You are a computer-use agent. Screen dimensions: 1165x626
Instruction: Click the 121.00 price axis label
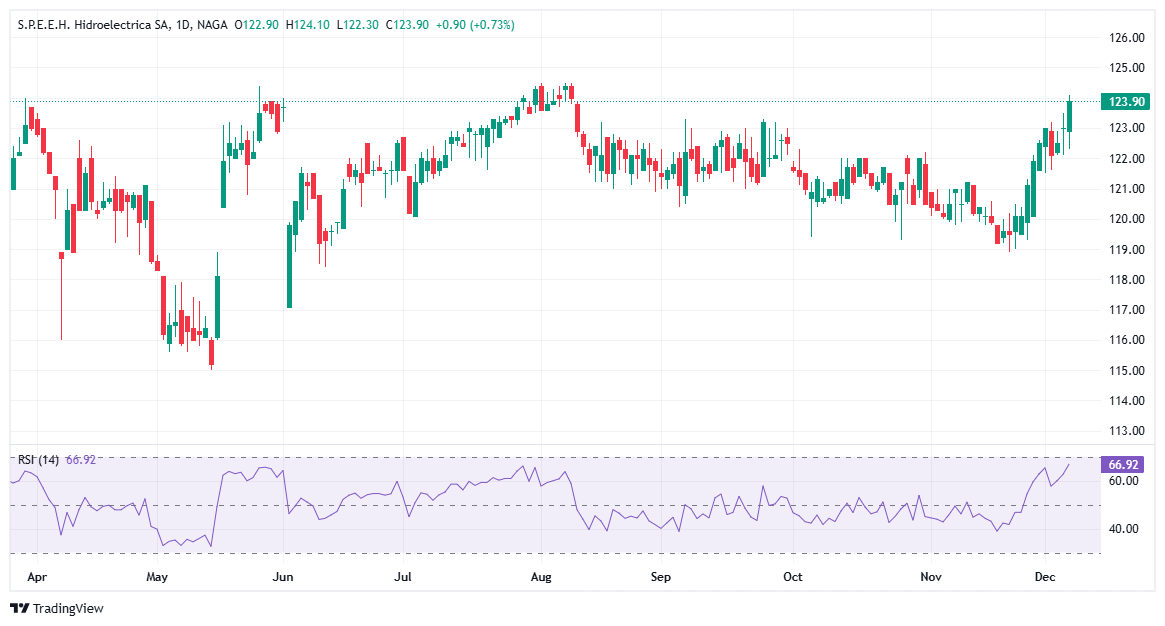(1126, 189)
